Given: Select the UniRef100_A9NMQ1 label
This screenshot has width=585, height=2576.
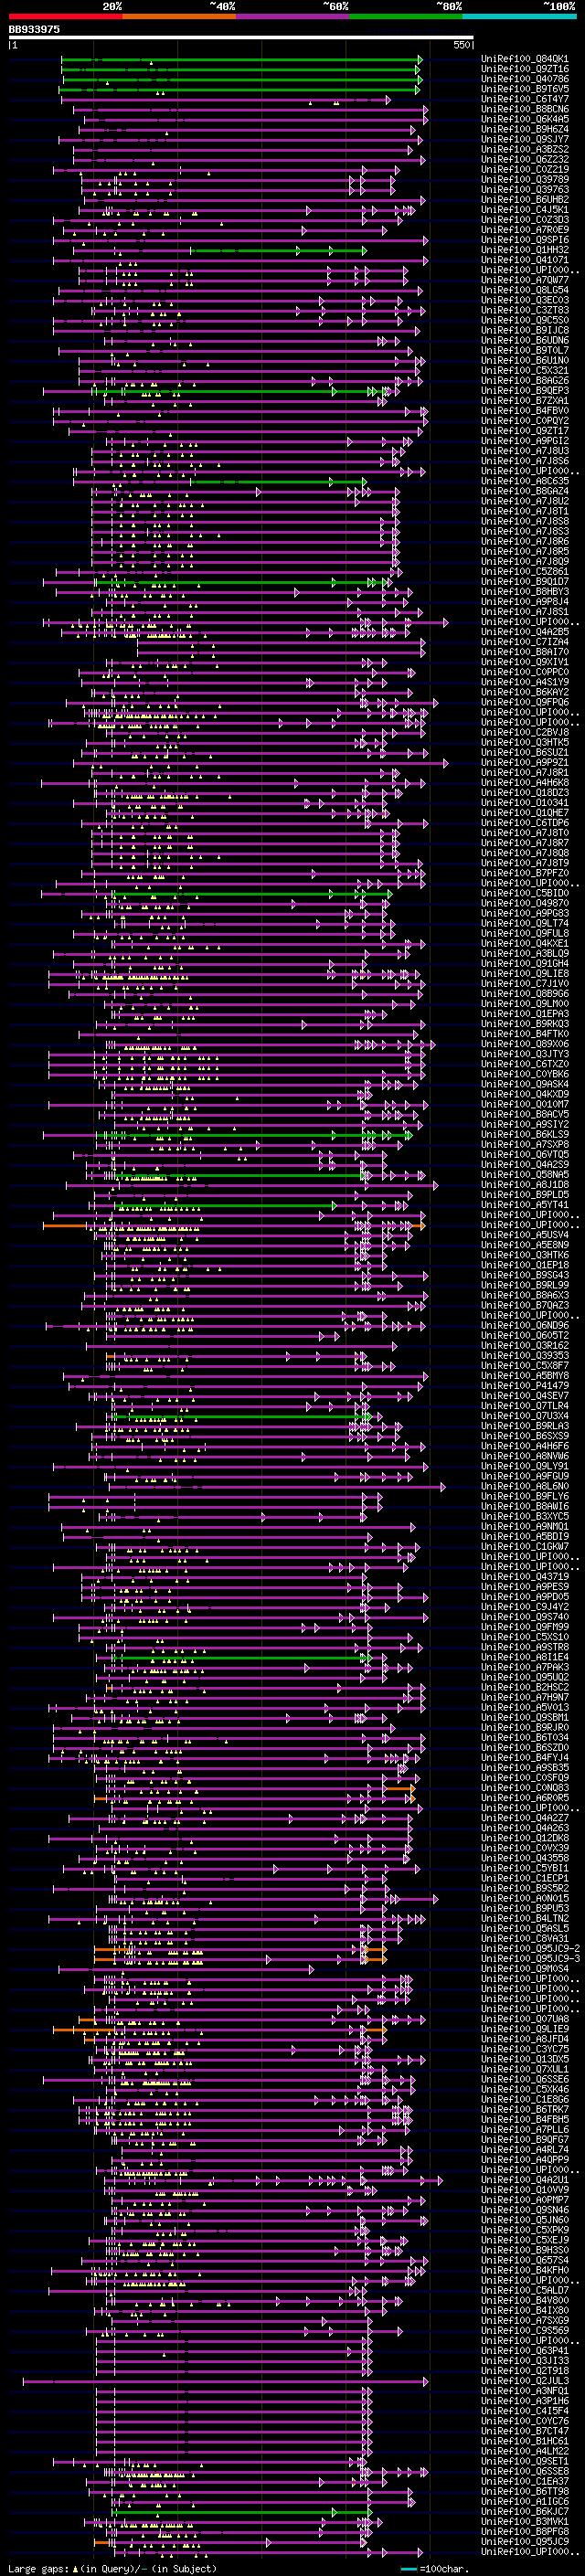Looking at the screenshot, I should (525, 1526).
